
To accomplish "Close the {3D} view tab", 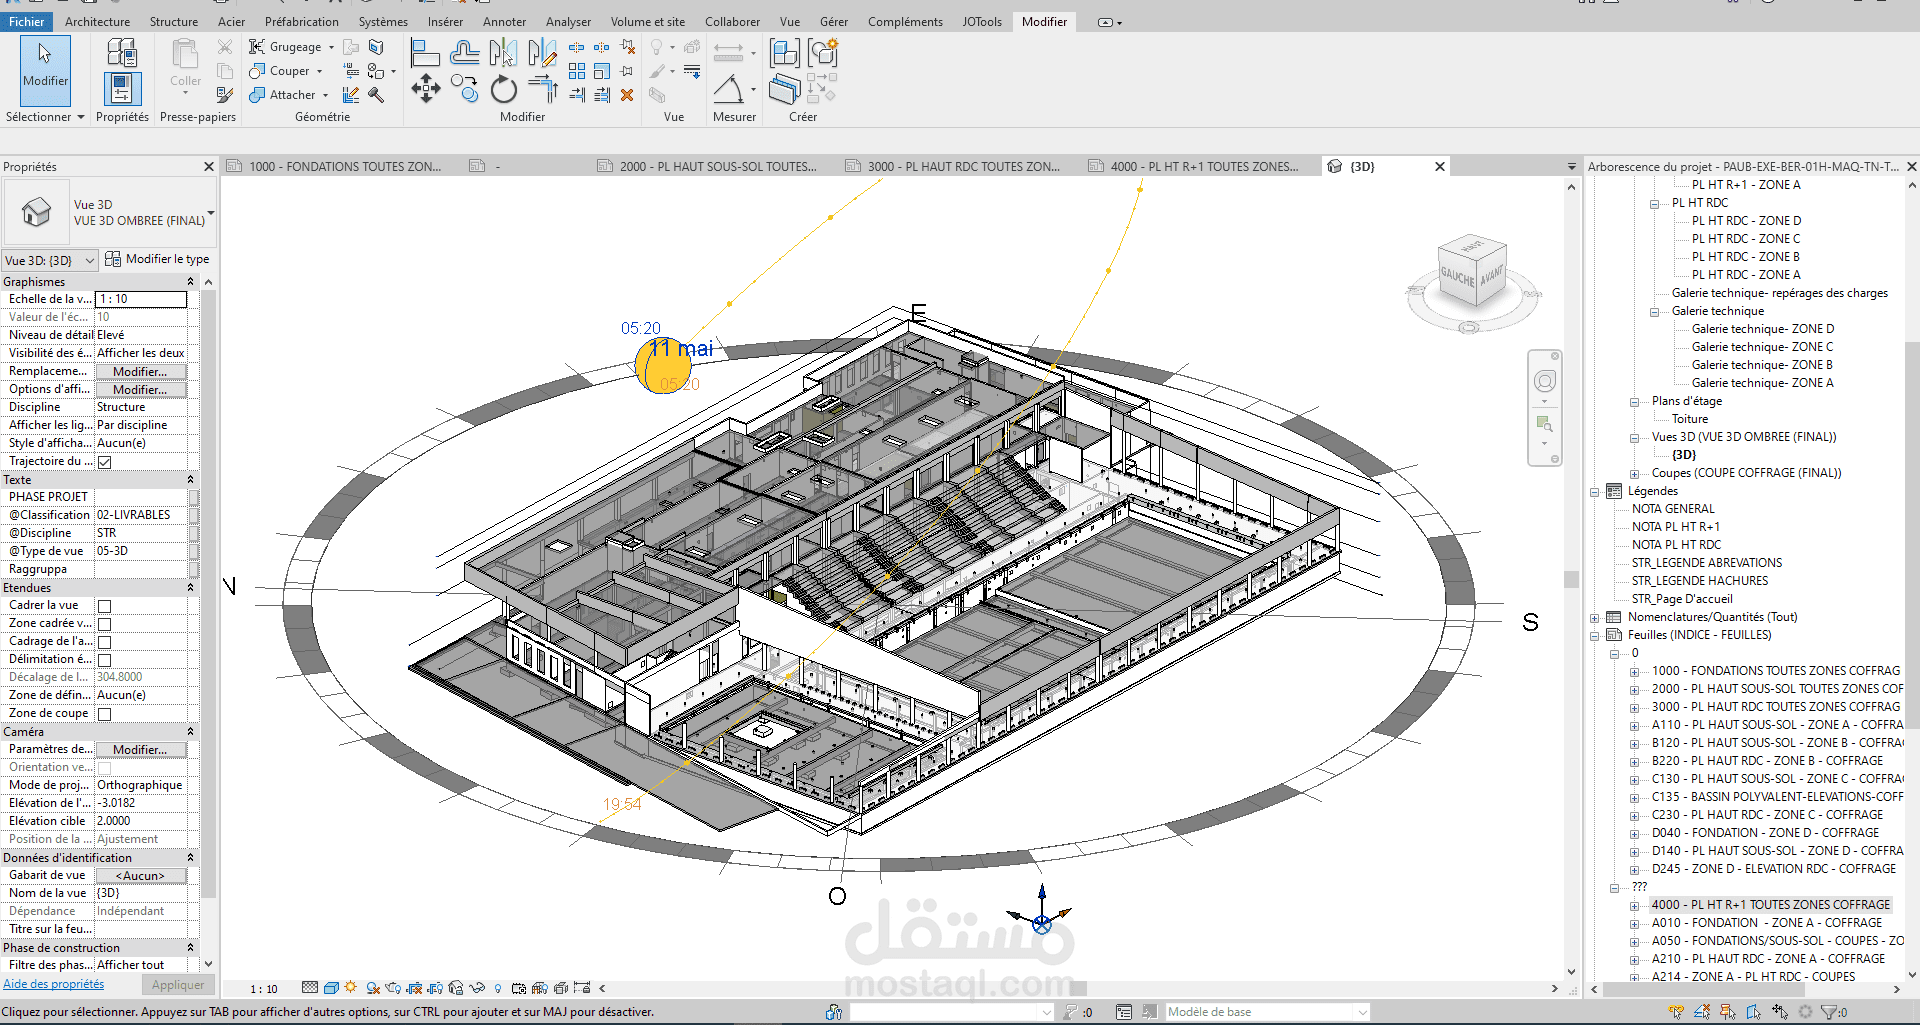I will [x=1440, y=166].
